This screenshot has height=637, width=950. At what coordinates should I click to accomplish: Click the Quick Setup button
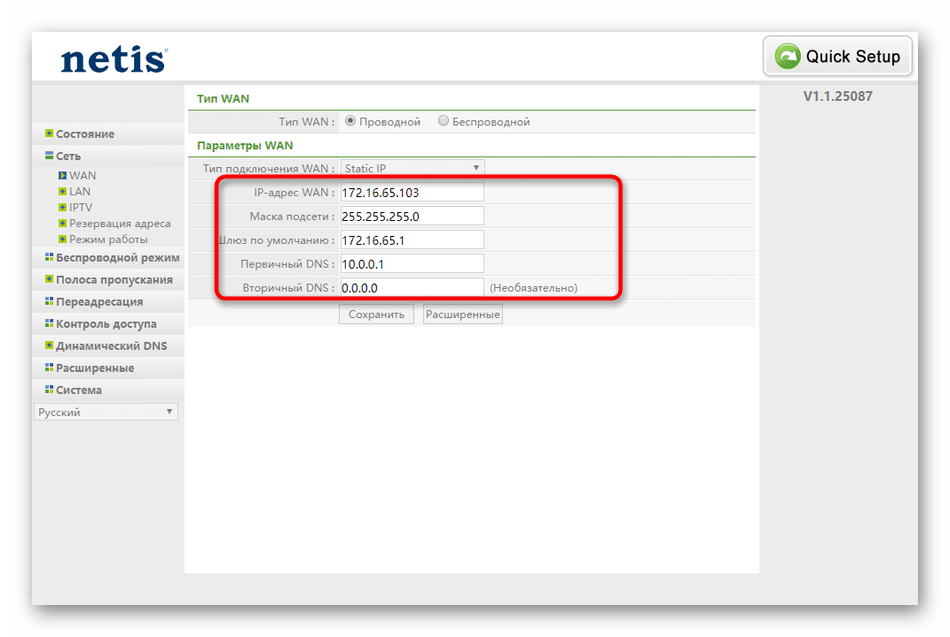click(837, 56)
